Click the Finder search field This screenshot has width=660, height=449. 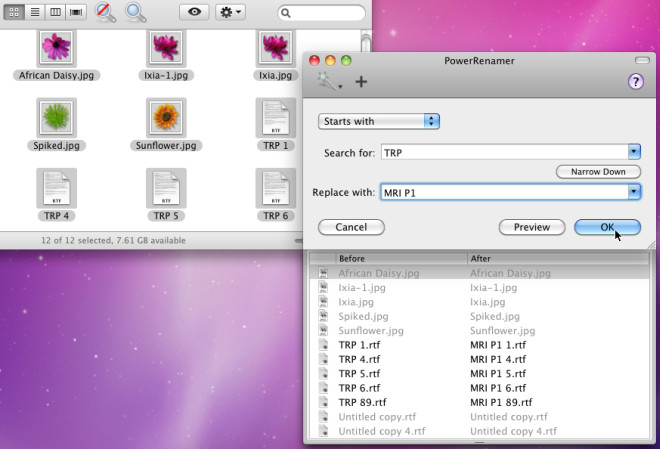(x=321, y=13)
